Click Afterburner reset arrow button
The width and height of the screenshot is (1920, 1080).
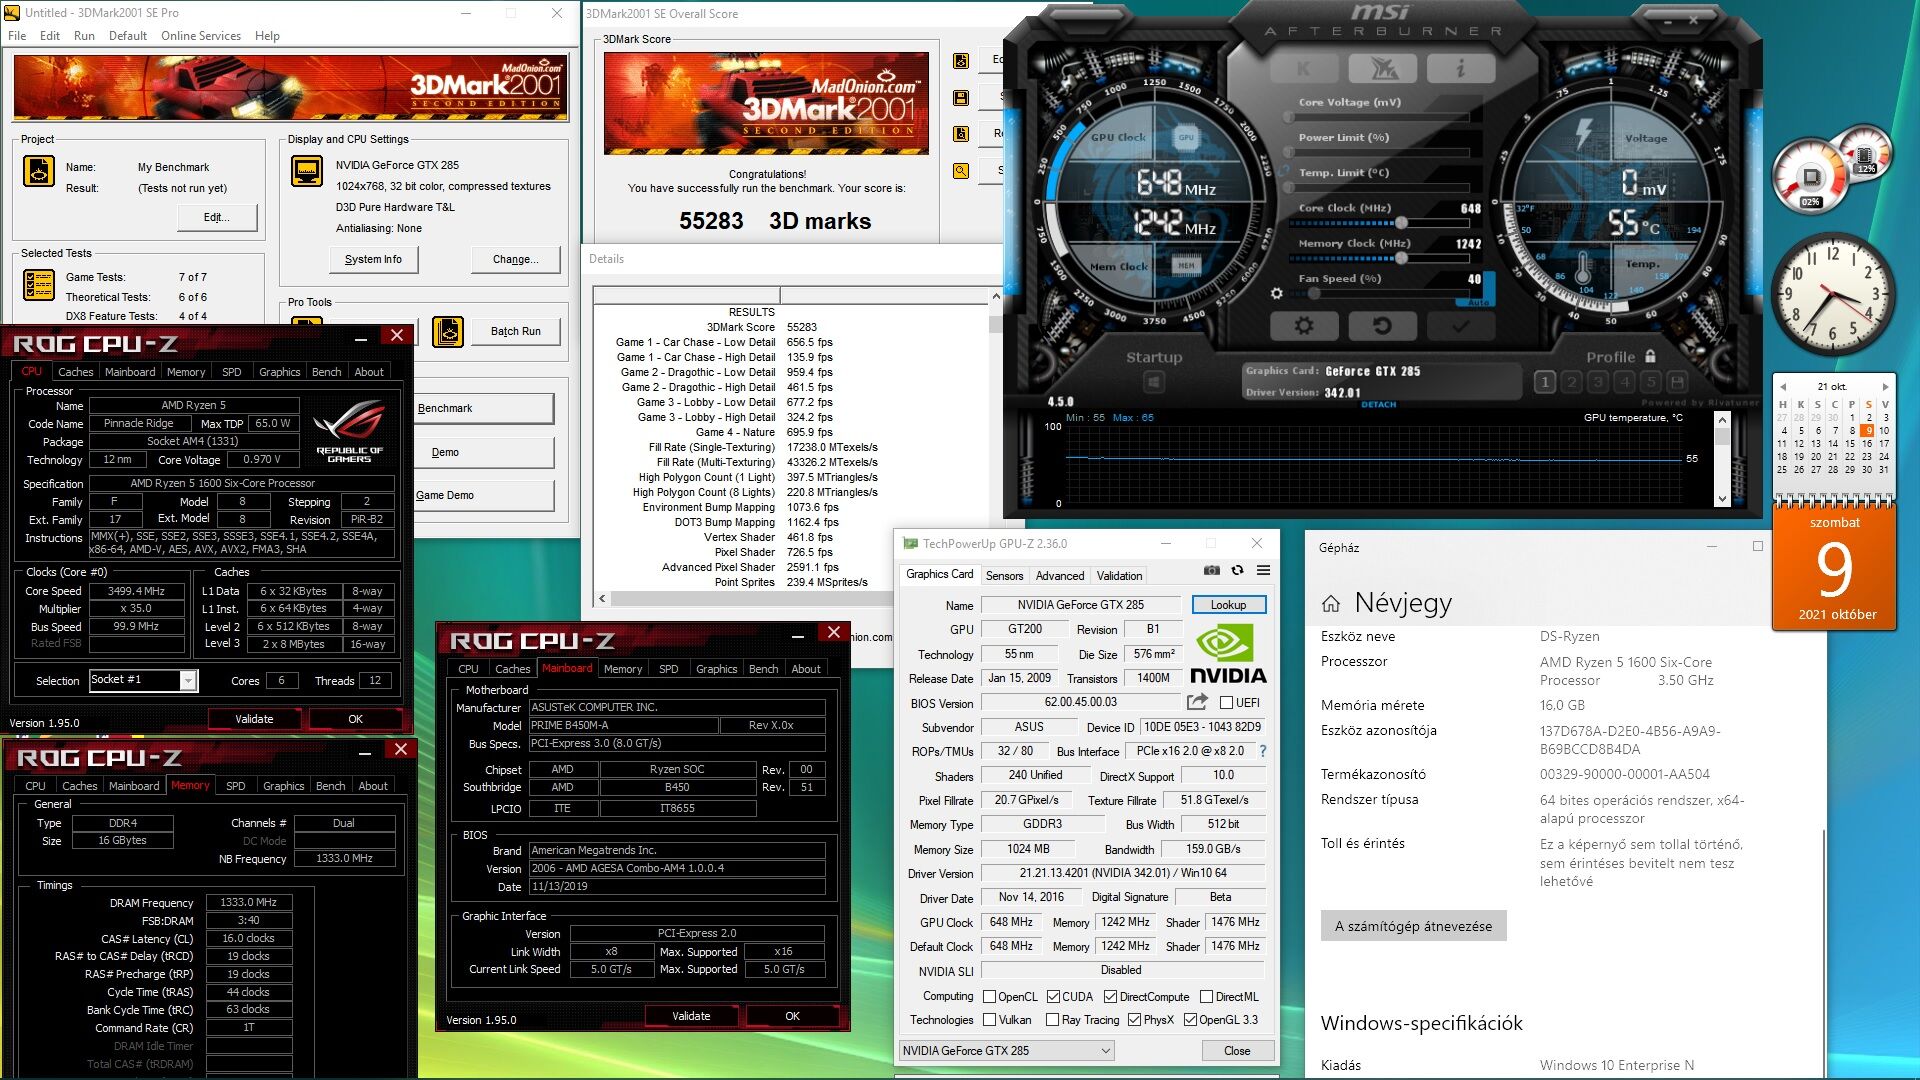1382,326
